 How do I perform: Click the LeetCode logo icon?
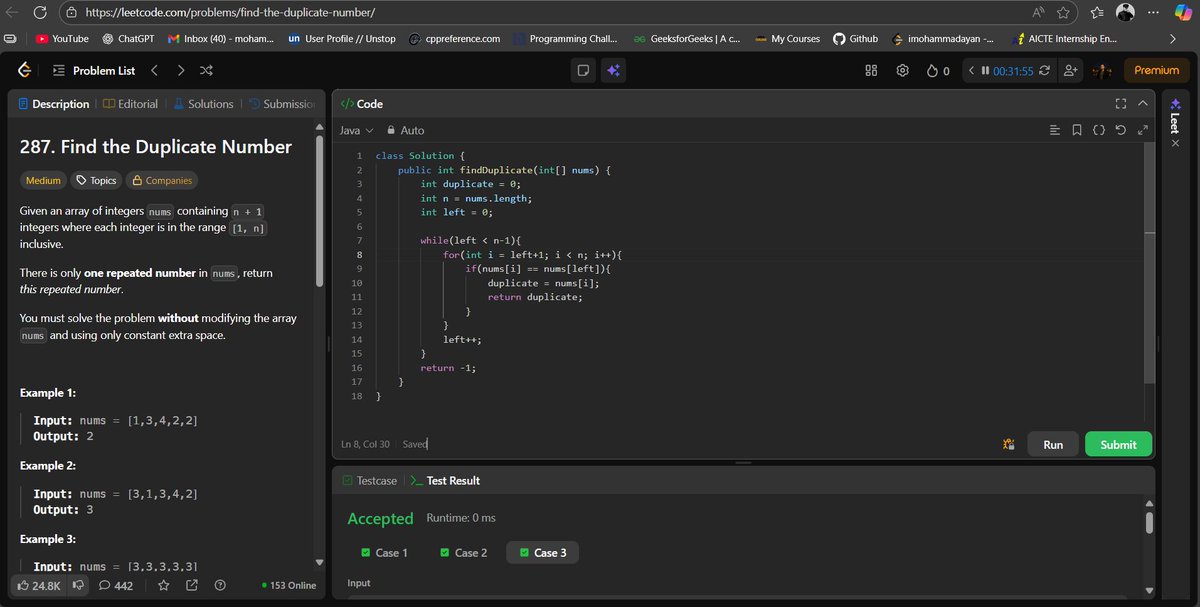(x=23, y=71)
